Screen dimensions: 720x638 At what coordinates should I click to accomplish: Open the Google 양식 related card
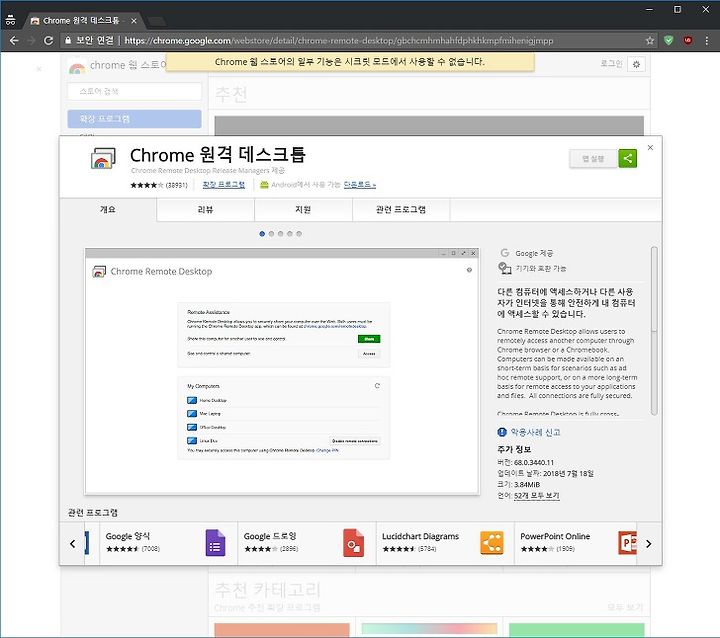[168, 543]
